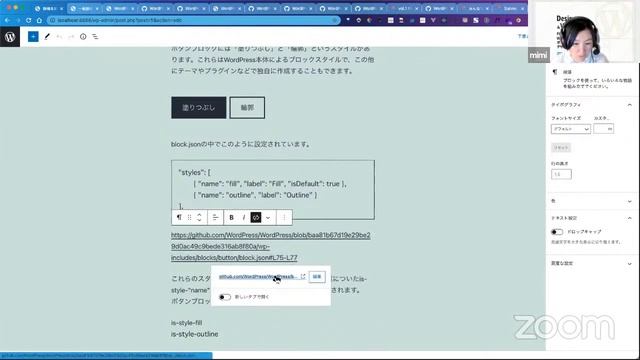Click the custom font size input field
Viewport: 640px width, 360px height.
[x=603, y=129]
